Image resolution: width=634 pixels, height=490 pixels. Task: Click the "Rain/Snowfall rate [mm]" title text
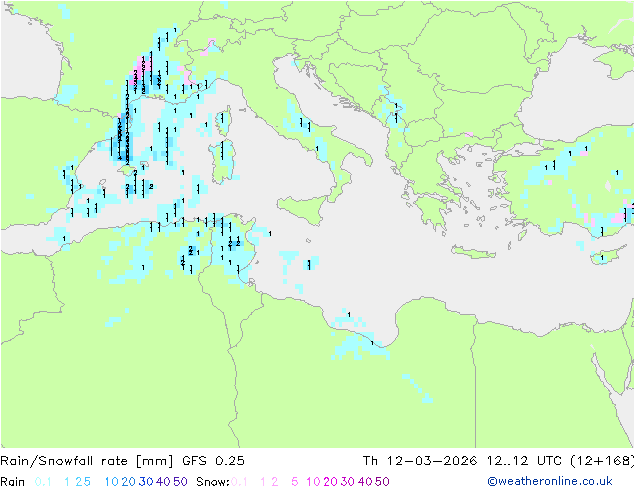pyautogui.click(x=87, y=461)
